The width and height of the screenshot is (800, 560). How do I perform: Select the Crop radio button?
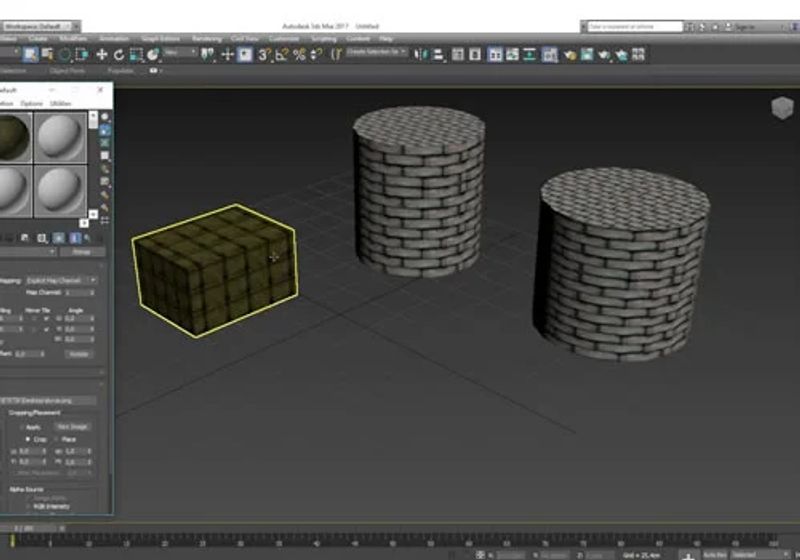tap(28, 439)
